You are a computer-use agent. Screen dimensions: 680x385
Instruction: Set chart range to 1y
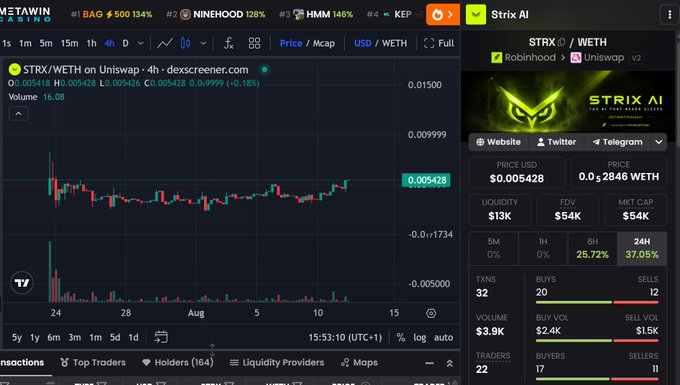pos(35,337)
